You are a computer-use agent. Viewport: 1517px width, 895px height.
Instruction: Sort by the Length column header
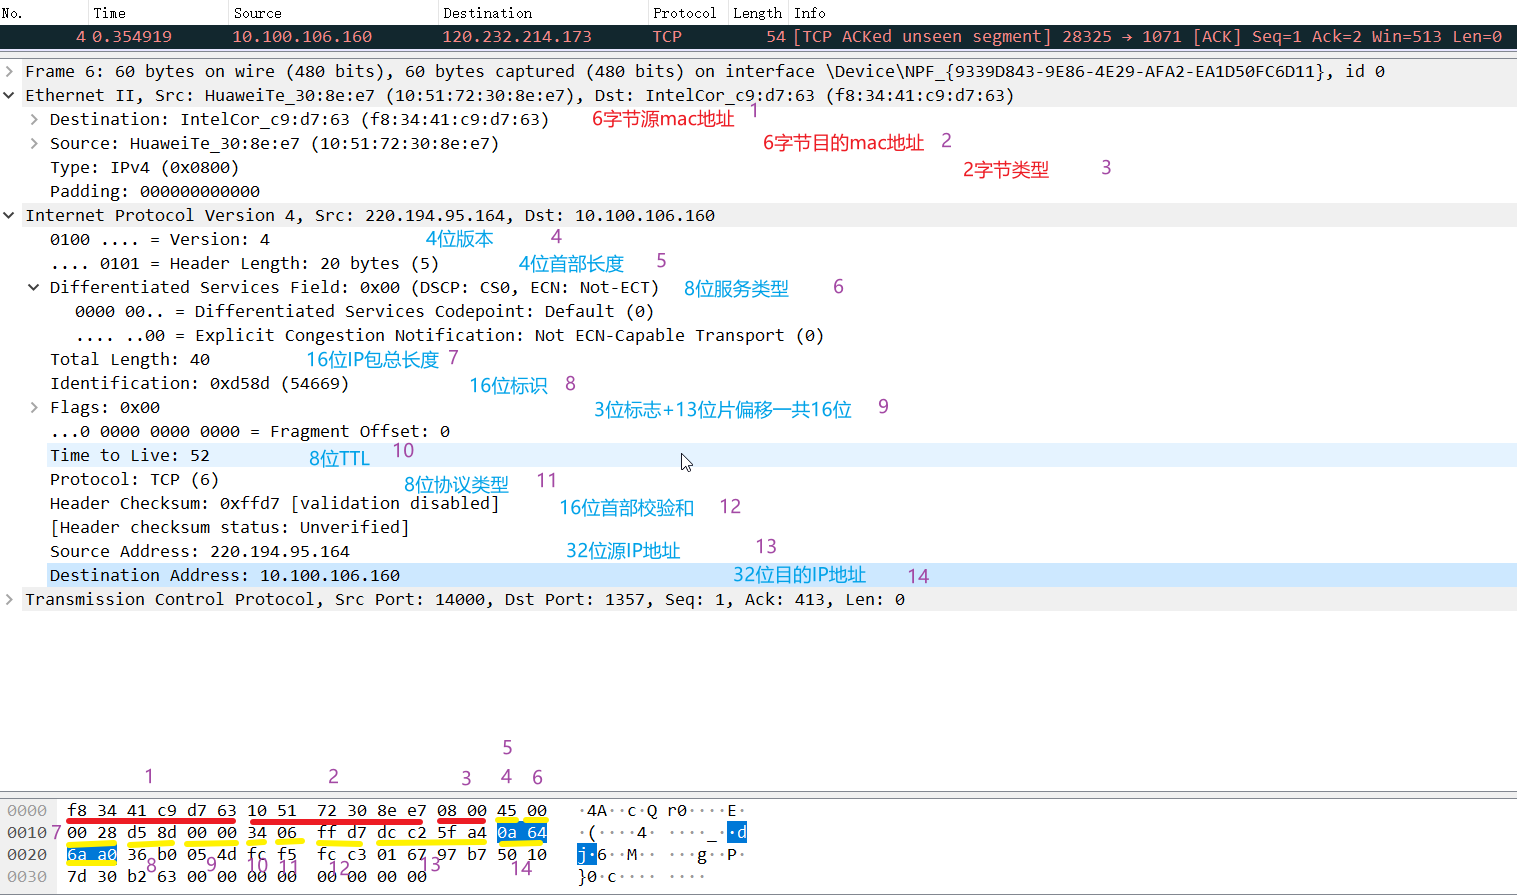point(757,13)
